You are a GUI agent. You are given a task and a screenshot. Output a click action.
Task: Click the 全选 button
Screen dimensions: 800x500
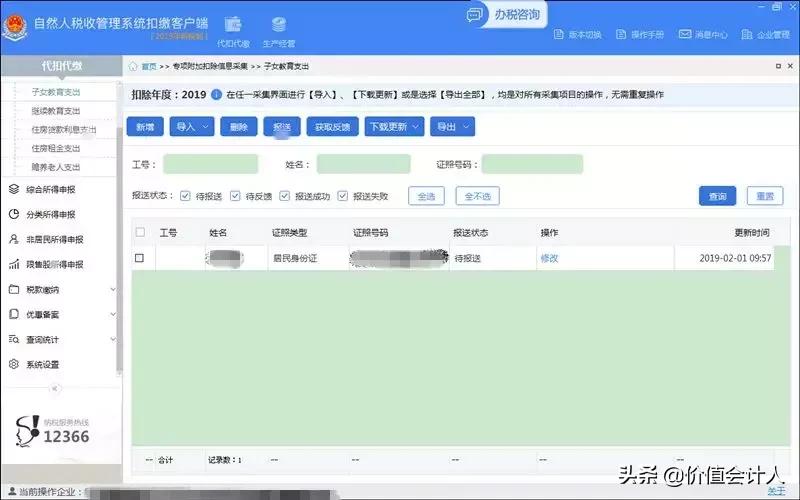[x=427, y=196]
